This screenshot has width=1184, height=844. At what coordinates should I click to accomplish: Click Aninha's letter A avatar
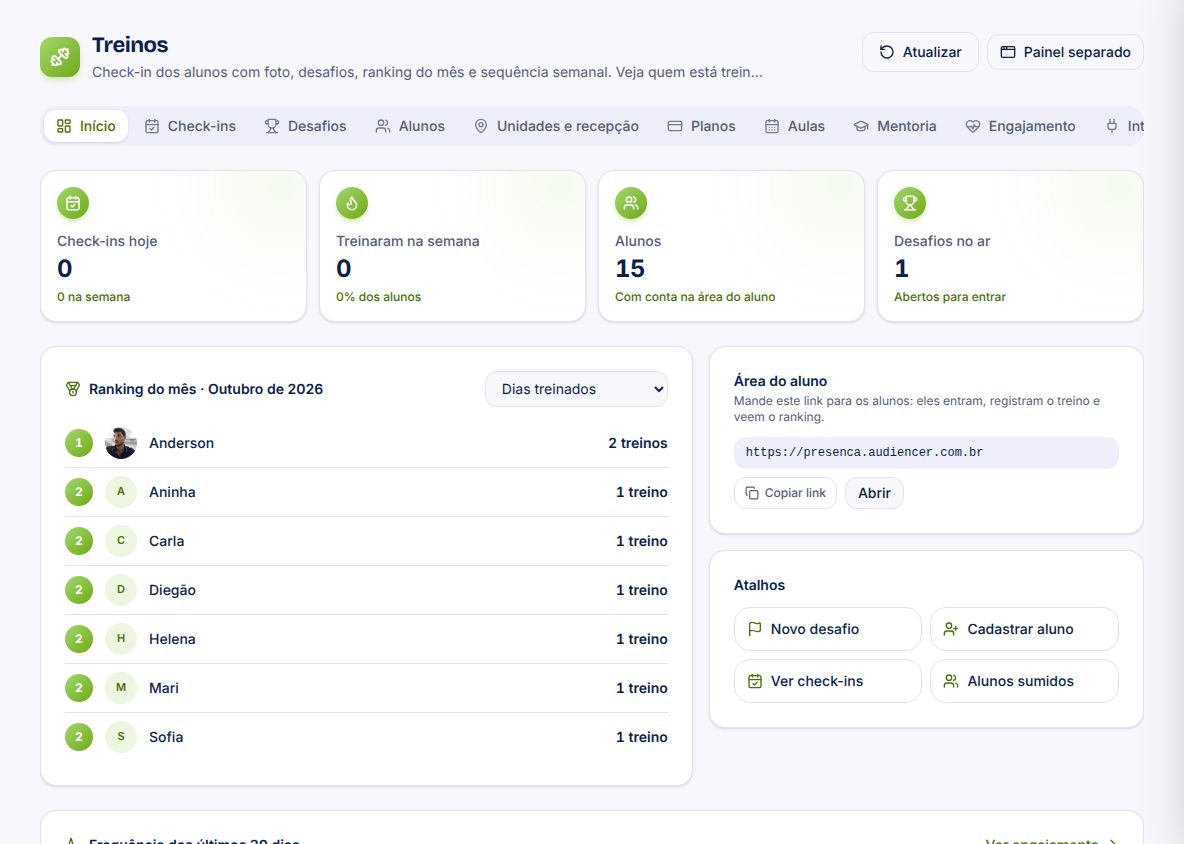coord(121,492)
